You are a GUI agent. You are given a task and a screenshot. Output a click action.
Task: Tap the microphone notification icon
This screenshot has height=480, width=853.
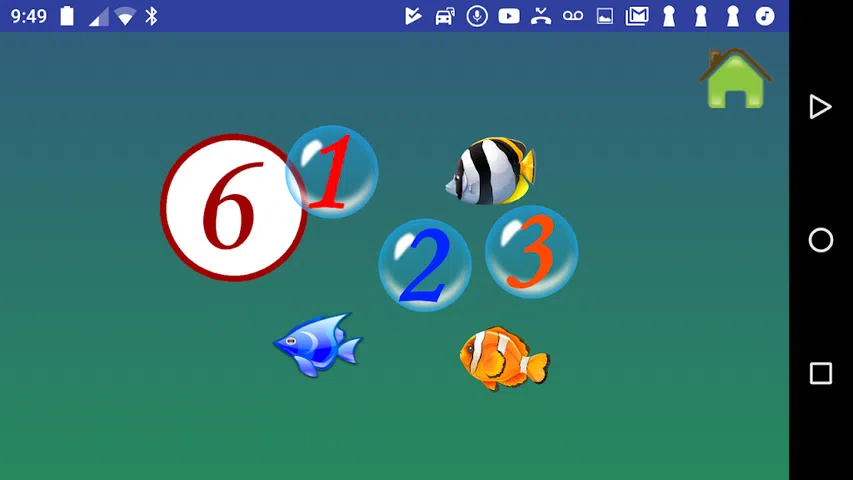click(477, 16)
